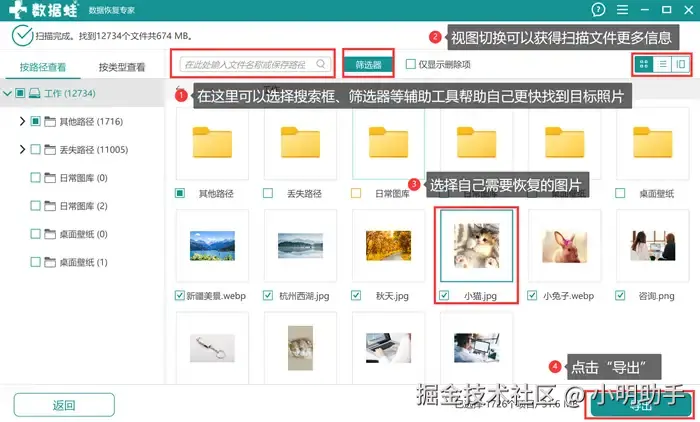Toggle checkbox for 工作 (12734) in tree
700x422 pixels.
[20, 93]
